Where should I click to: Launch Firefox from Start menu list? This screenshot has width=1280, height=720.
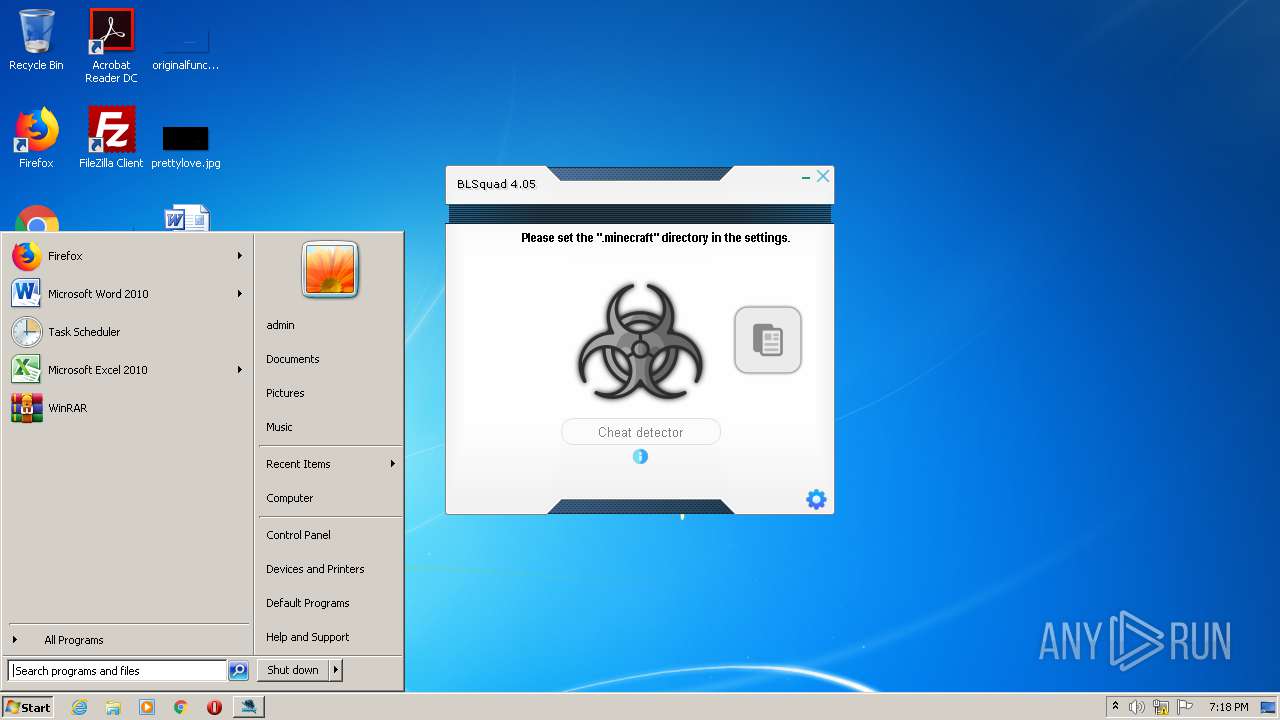[x=127, y=256]
